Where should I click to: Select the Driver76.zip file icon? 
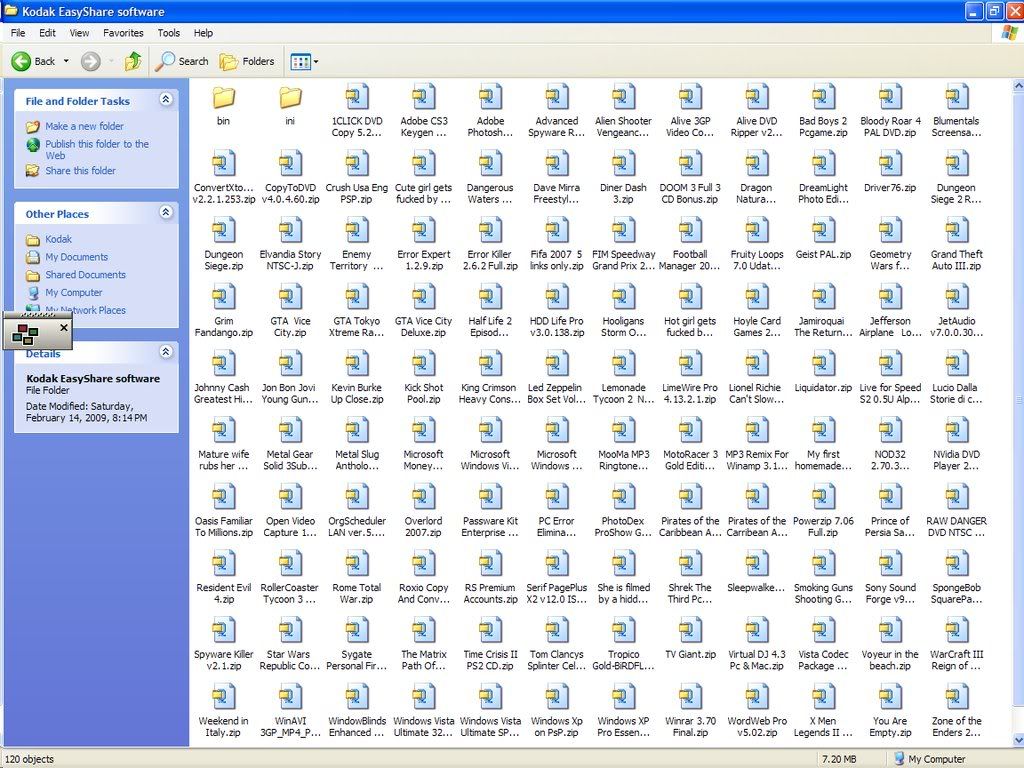tap(889, 164)
